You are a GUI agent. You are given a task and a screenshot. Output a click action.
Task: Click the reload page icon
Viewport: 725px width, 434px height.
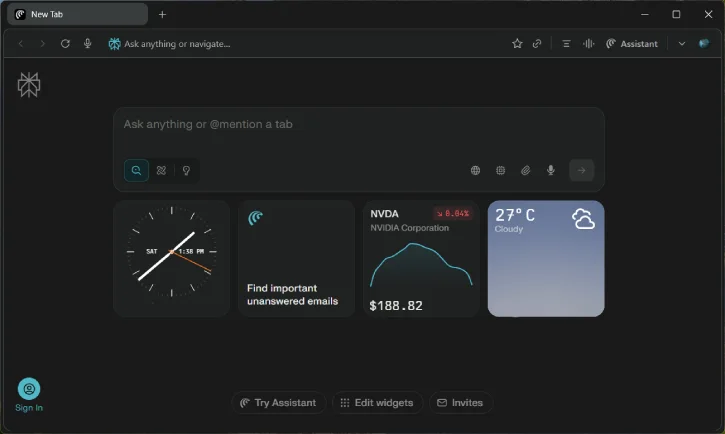point(65,44)
